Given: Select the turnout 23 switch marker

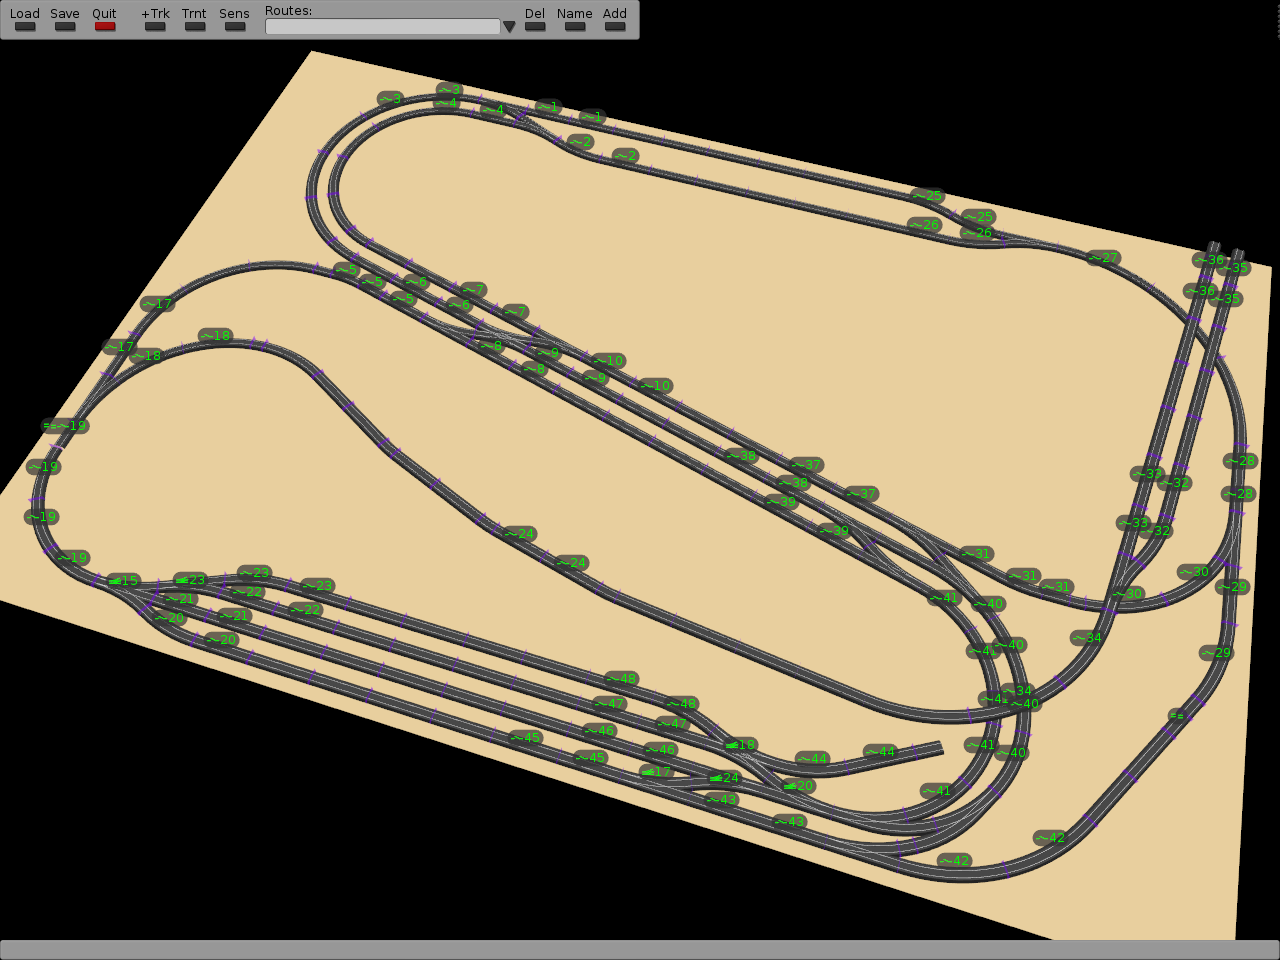Looking at the screenshot, I should click(189, 579).
